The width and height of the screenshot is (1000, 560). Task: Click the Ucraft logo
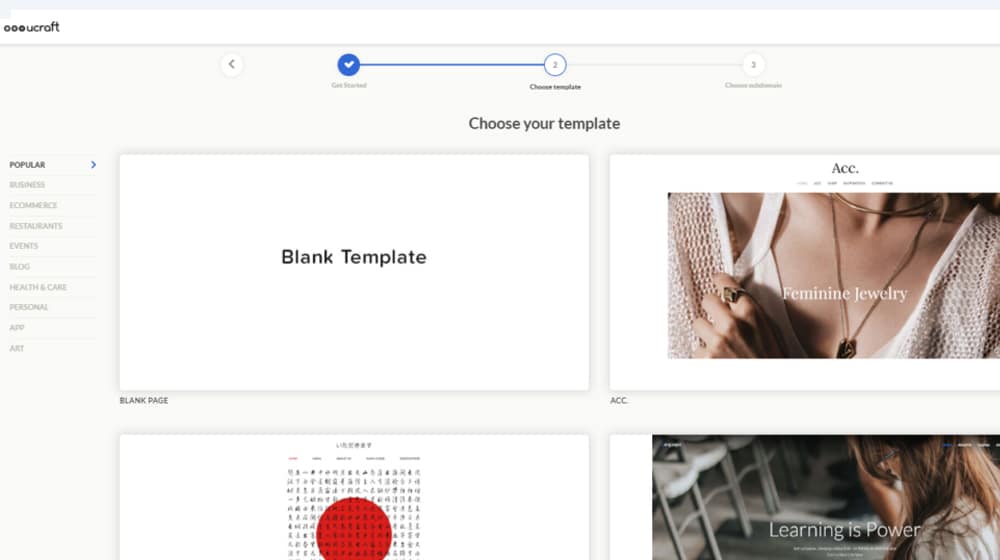[x=31, y=27]
